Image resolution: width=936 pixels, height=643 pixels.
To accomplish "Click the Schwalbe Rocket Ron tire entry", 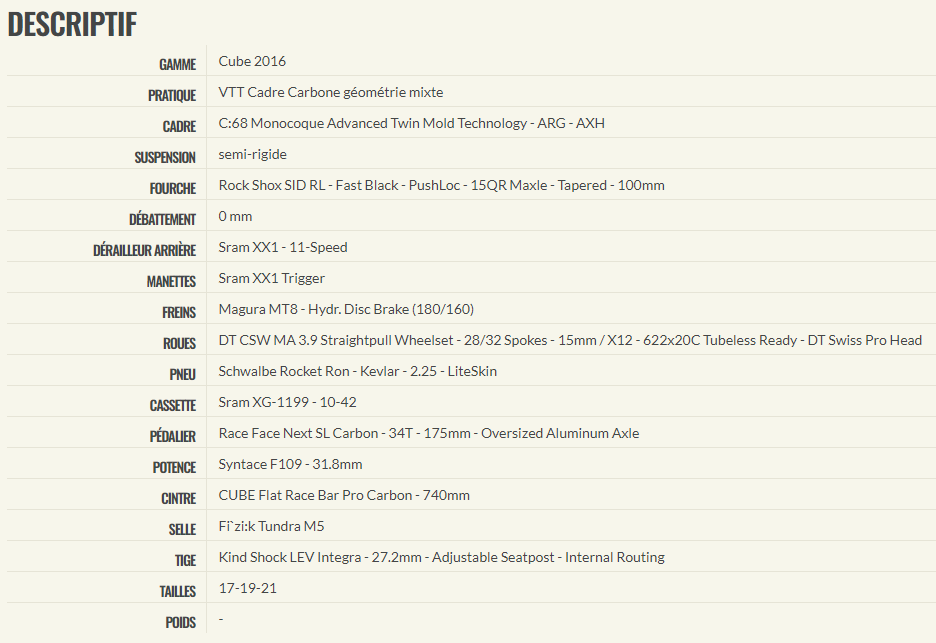I will click(358, 371).
